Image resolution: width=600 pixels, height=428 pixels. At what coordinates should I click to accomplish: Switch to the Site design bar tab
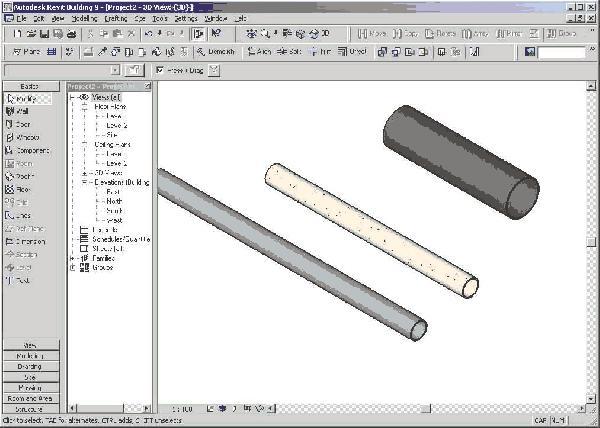(31, 378)
